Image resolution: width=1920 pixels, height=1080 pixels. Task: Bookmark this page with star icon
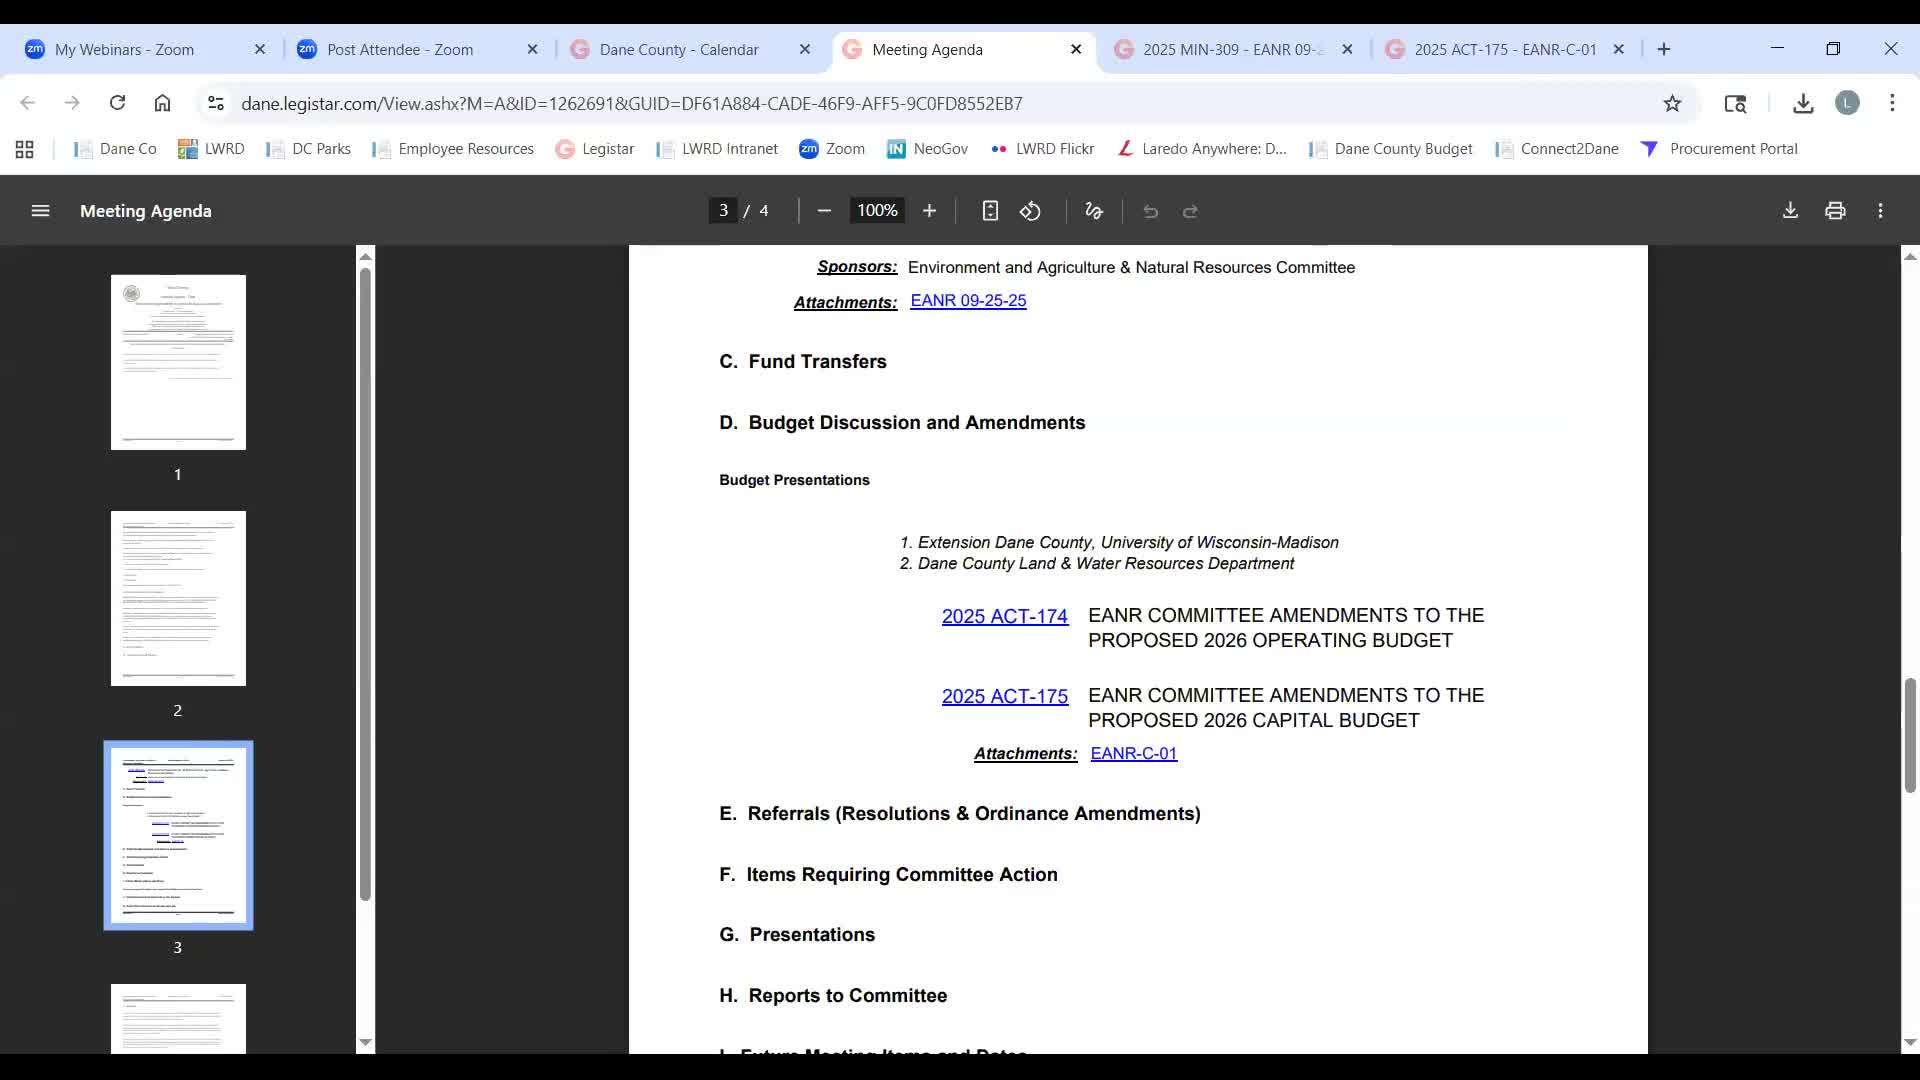pos(1672,103)
